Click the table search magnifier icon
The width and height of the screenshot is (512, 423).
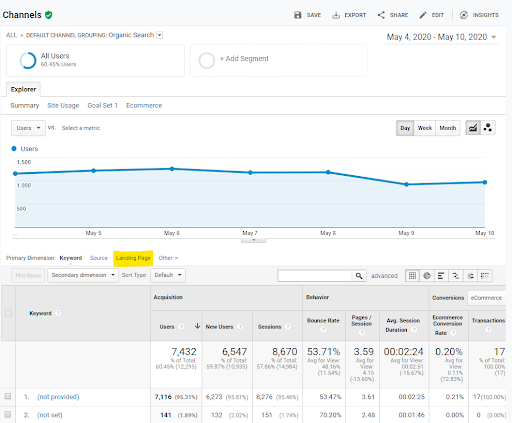[x=359, y=276]
